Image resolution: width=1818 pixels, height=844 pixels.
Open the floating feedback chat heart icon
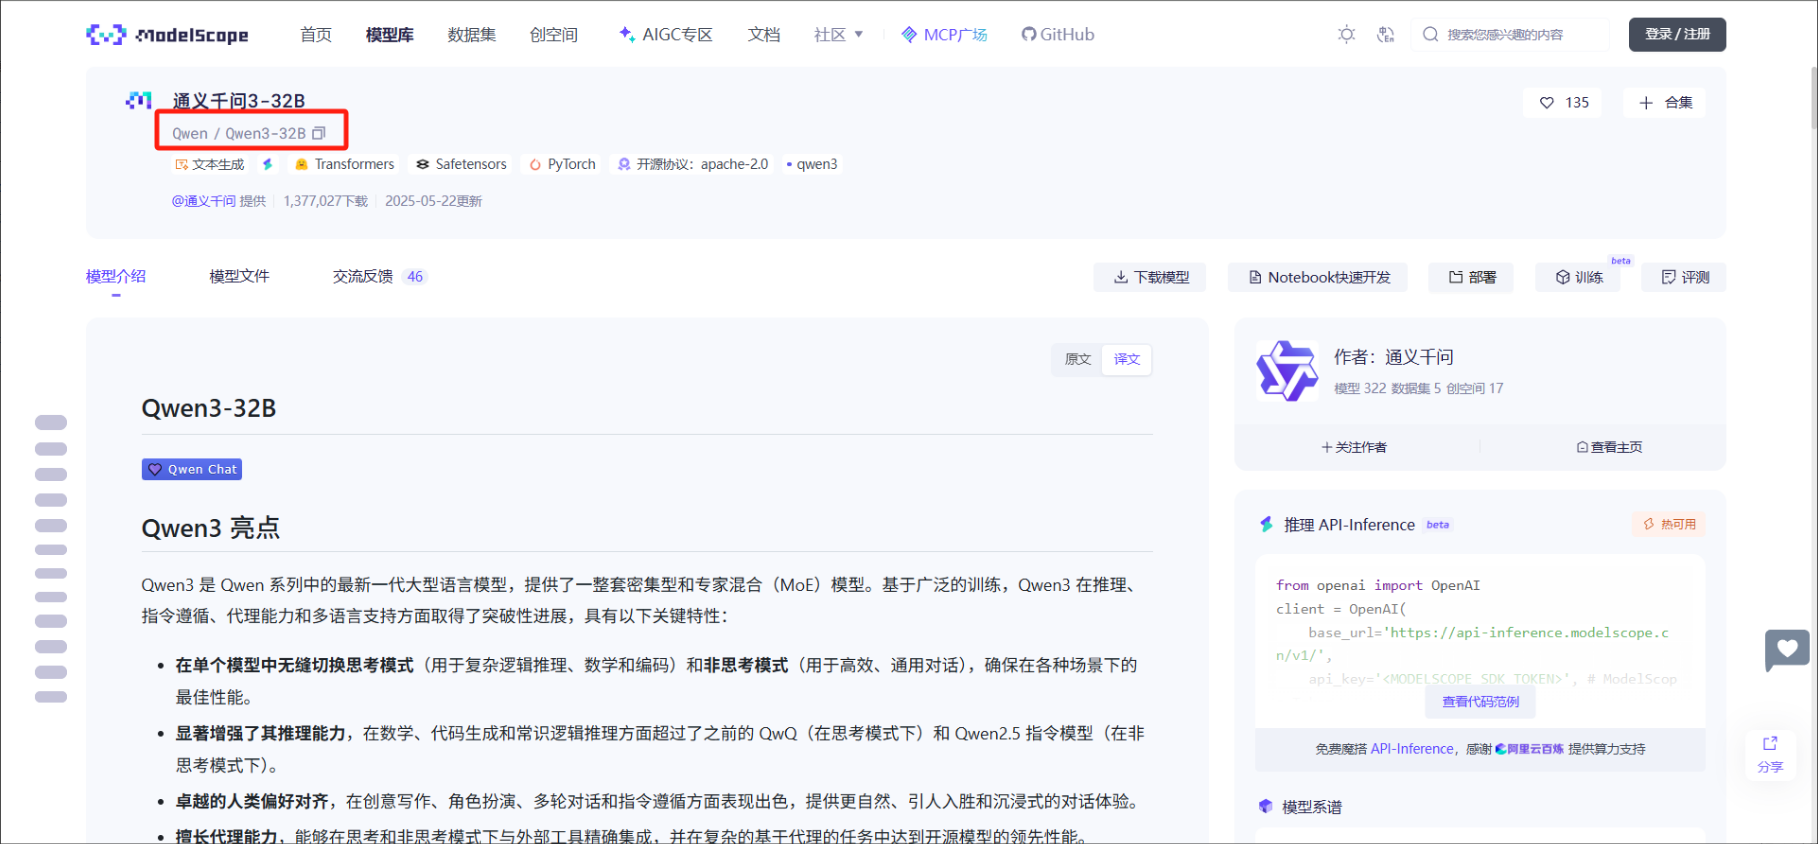[1787, 650]
